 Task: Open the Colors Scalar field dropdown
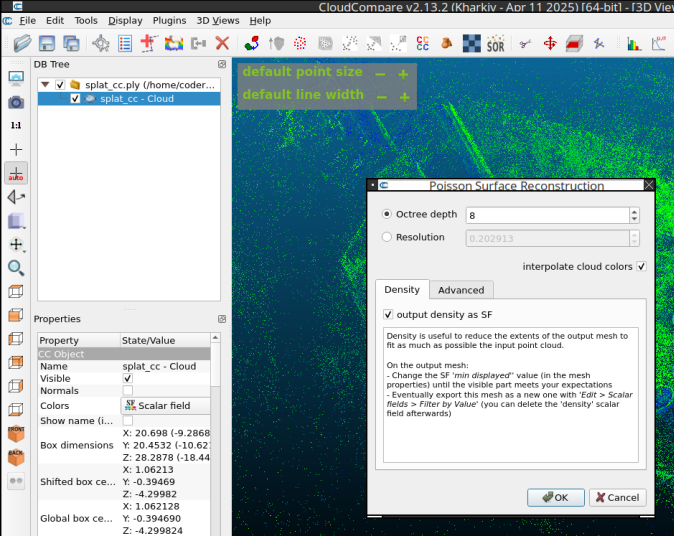coord(166,406)
